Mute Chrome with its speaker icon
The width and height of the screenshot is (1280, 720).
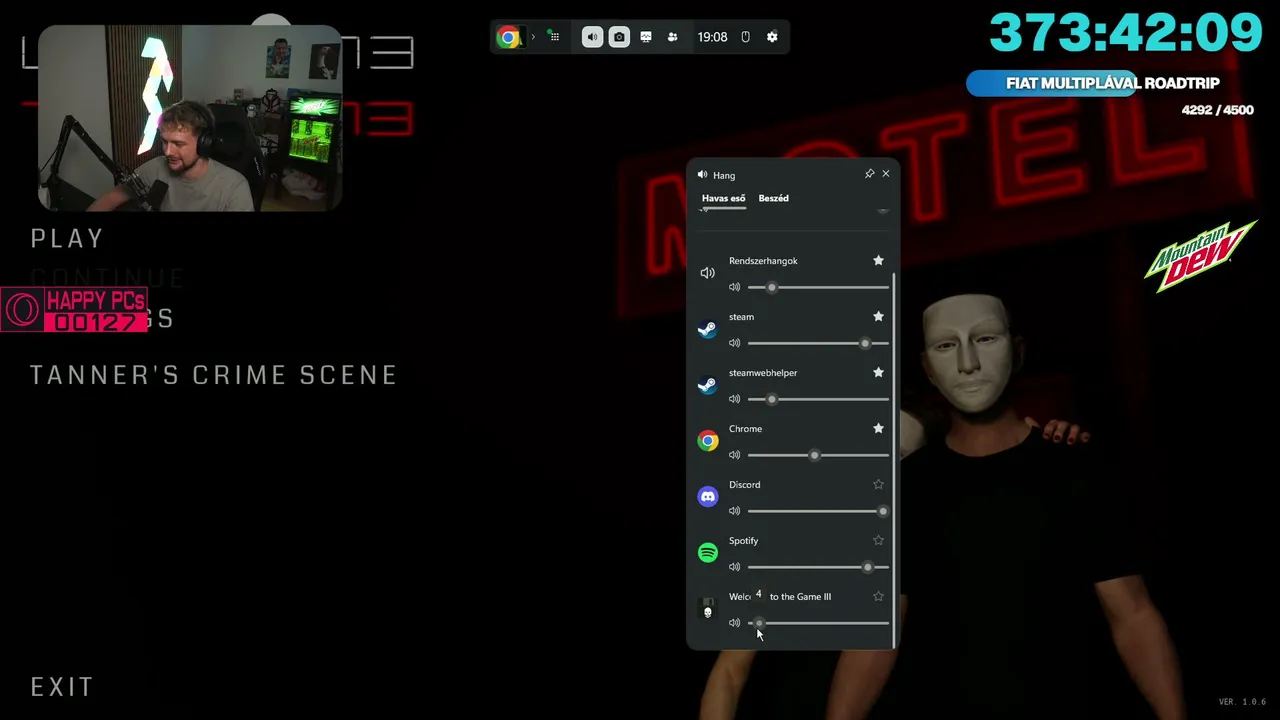coord(735,455)
